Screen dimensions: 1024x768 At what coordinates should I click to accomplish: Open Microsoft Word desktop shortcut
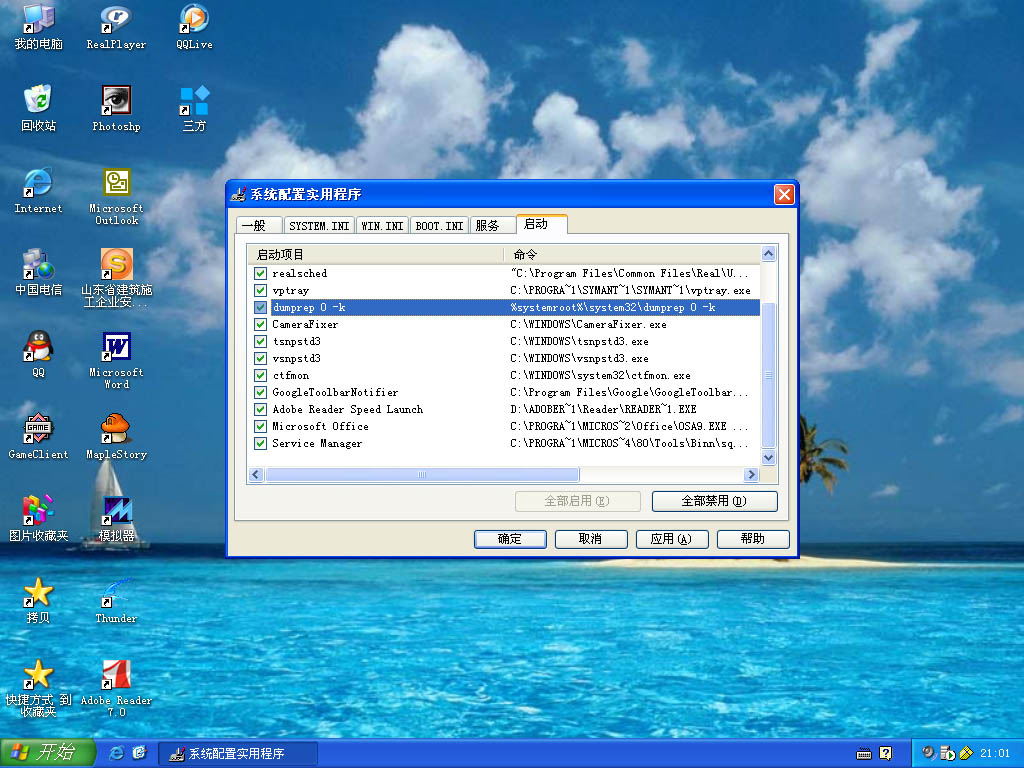point(116,347)
